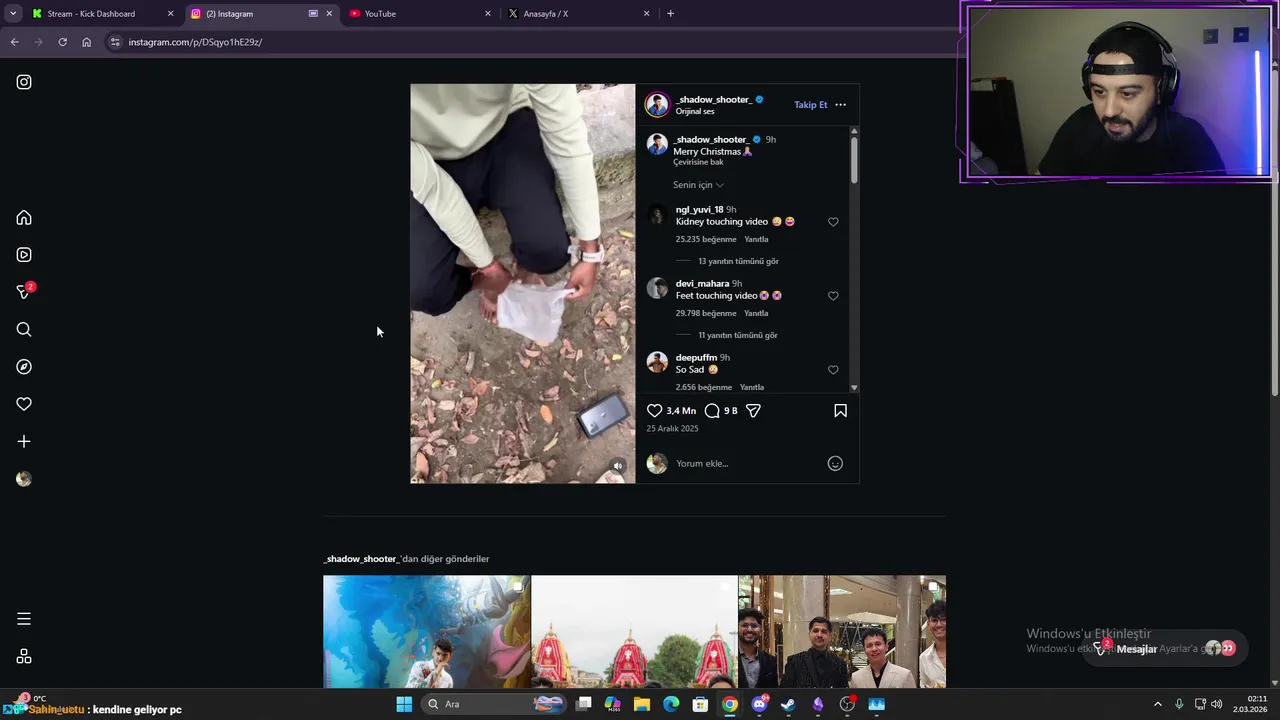Open the Windows Start menu

point(404,704)
